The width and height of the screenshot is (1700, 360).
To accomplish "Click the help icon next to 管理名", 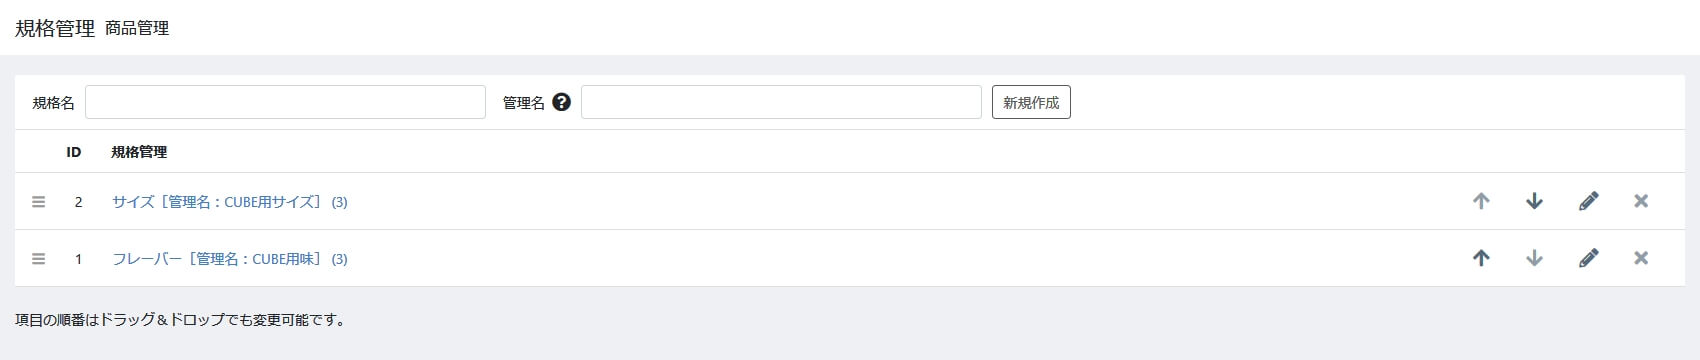I will coord(561,102).
